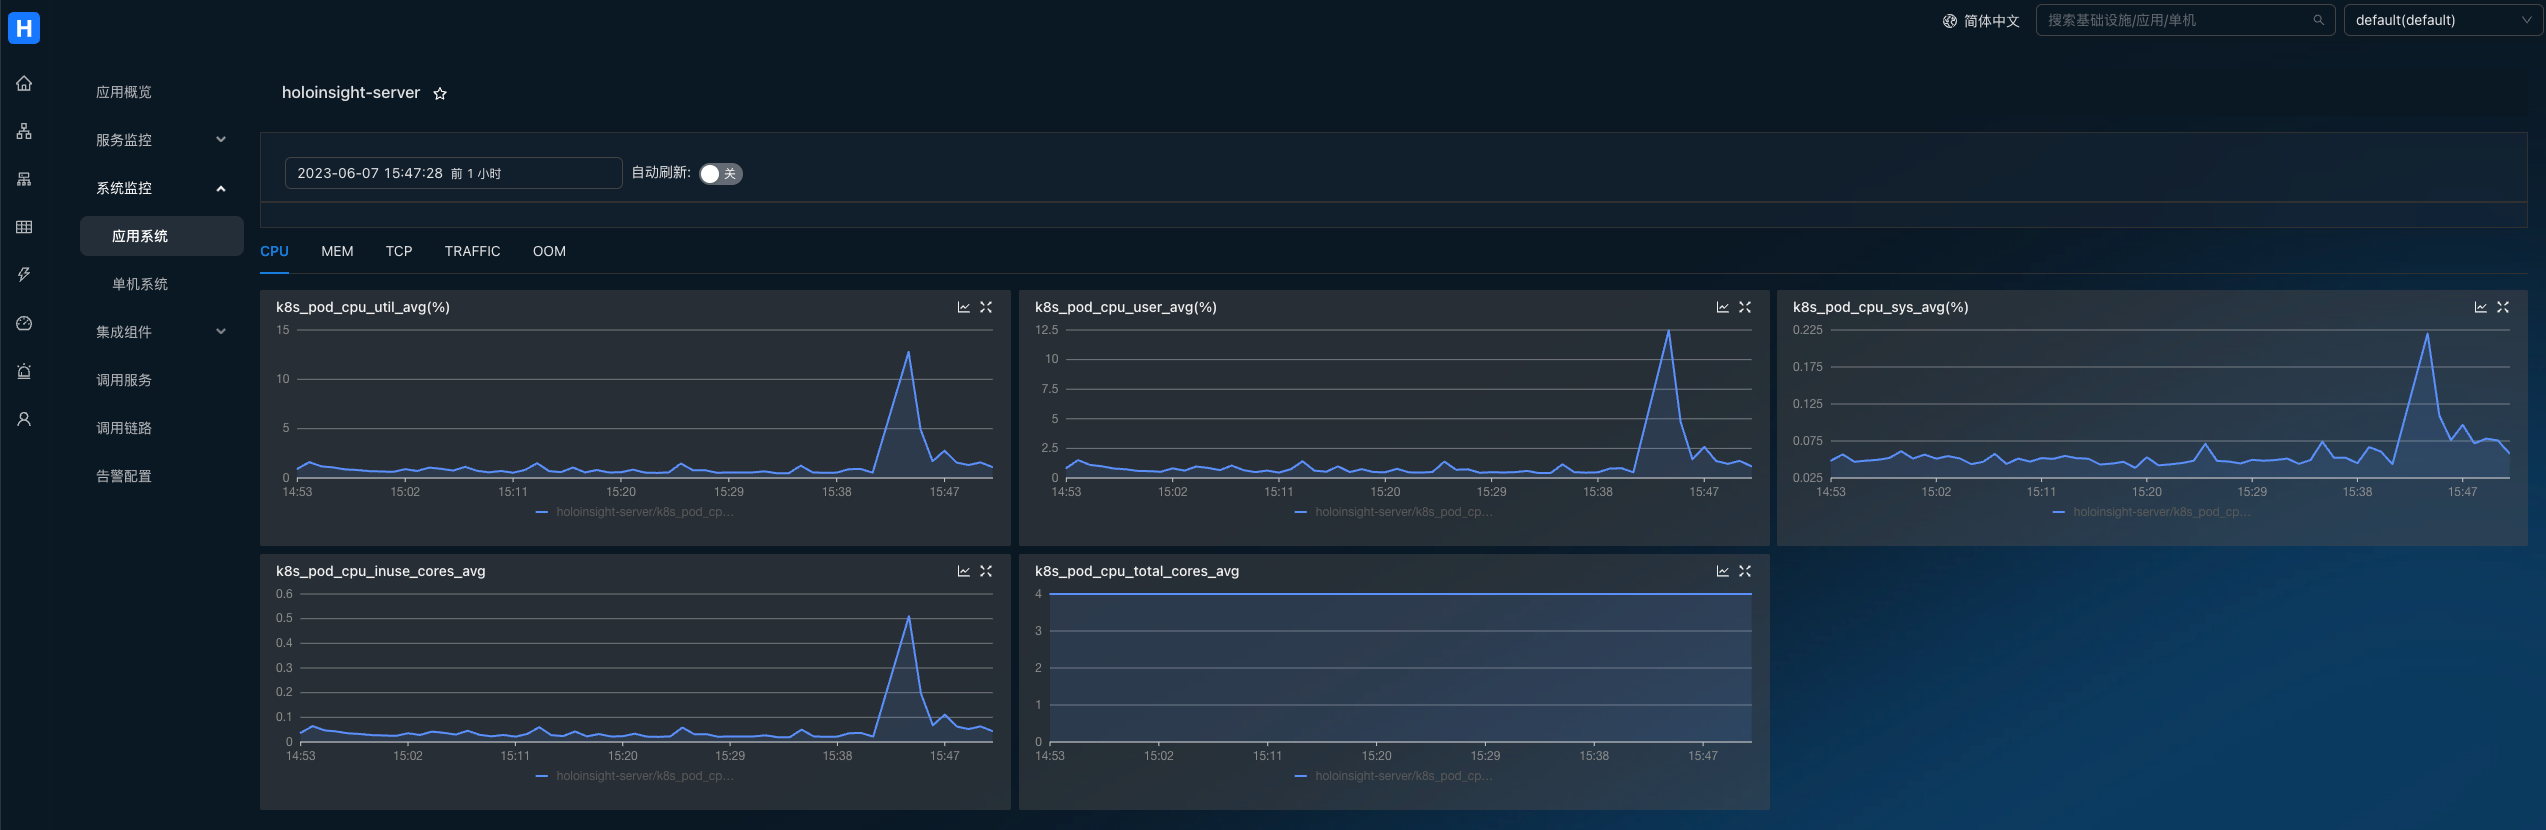Click the search magnifier icon

point(2318,20)
